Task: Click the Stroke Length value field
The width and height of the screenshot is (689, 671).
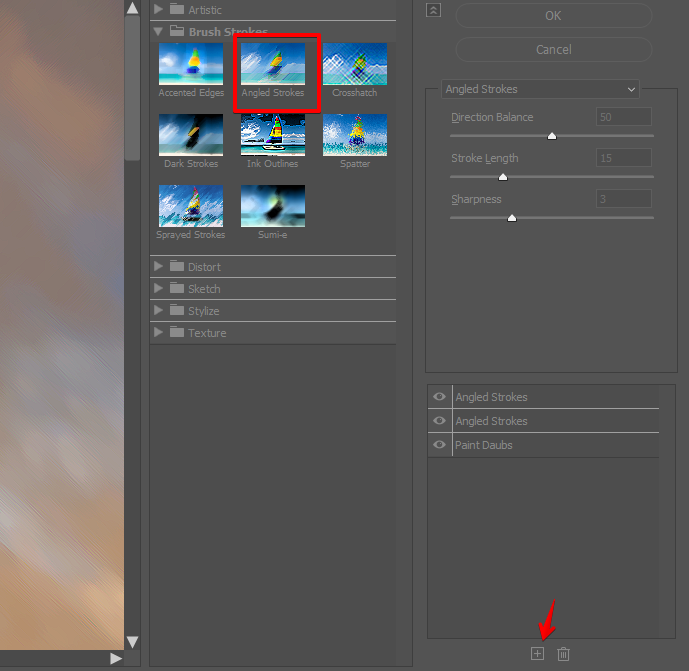Action: click(624, 158)
